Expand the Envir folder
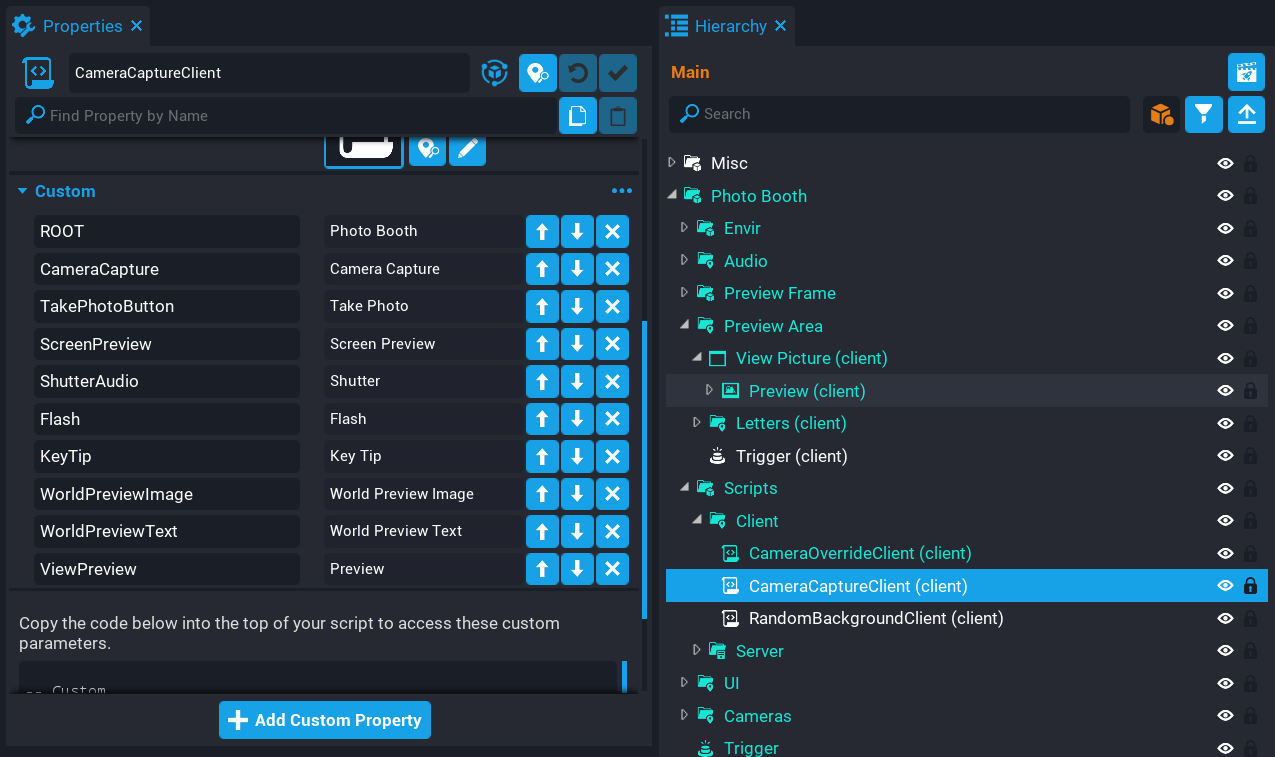The image size is (1275, 757). point(684,228)
